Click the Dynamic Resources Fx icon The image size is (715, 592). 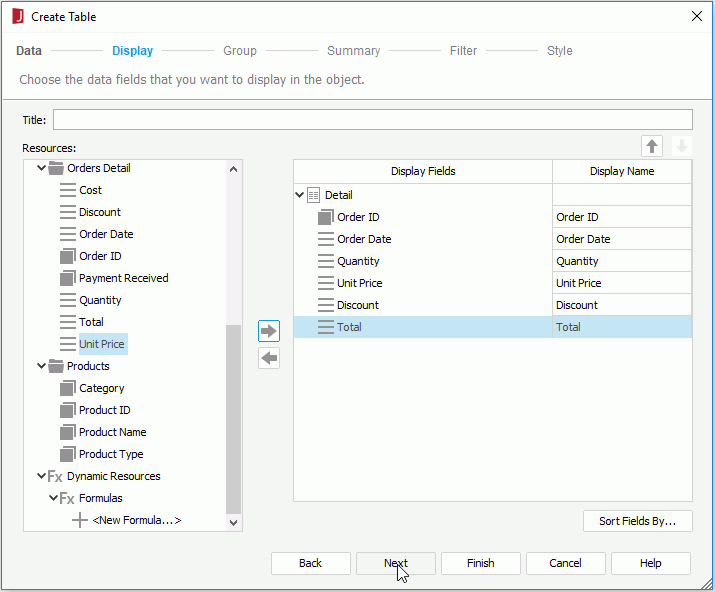(55, 477)
